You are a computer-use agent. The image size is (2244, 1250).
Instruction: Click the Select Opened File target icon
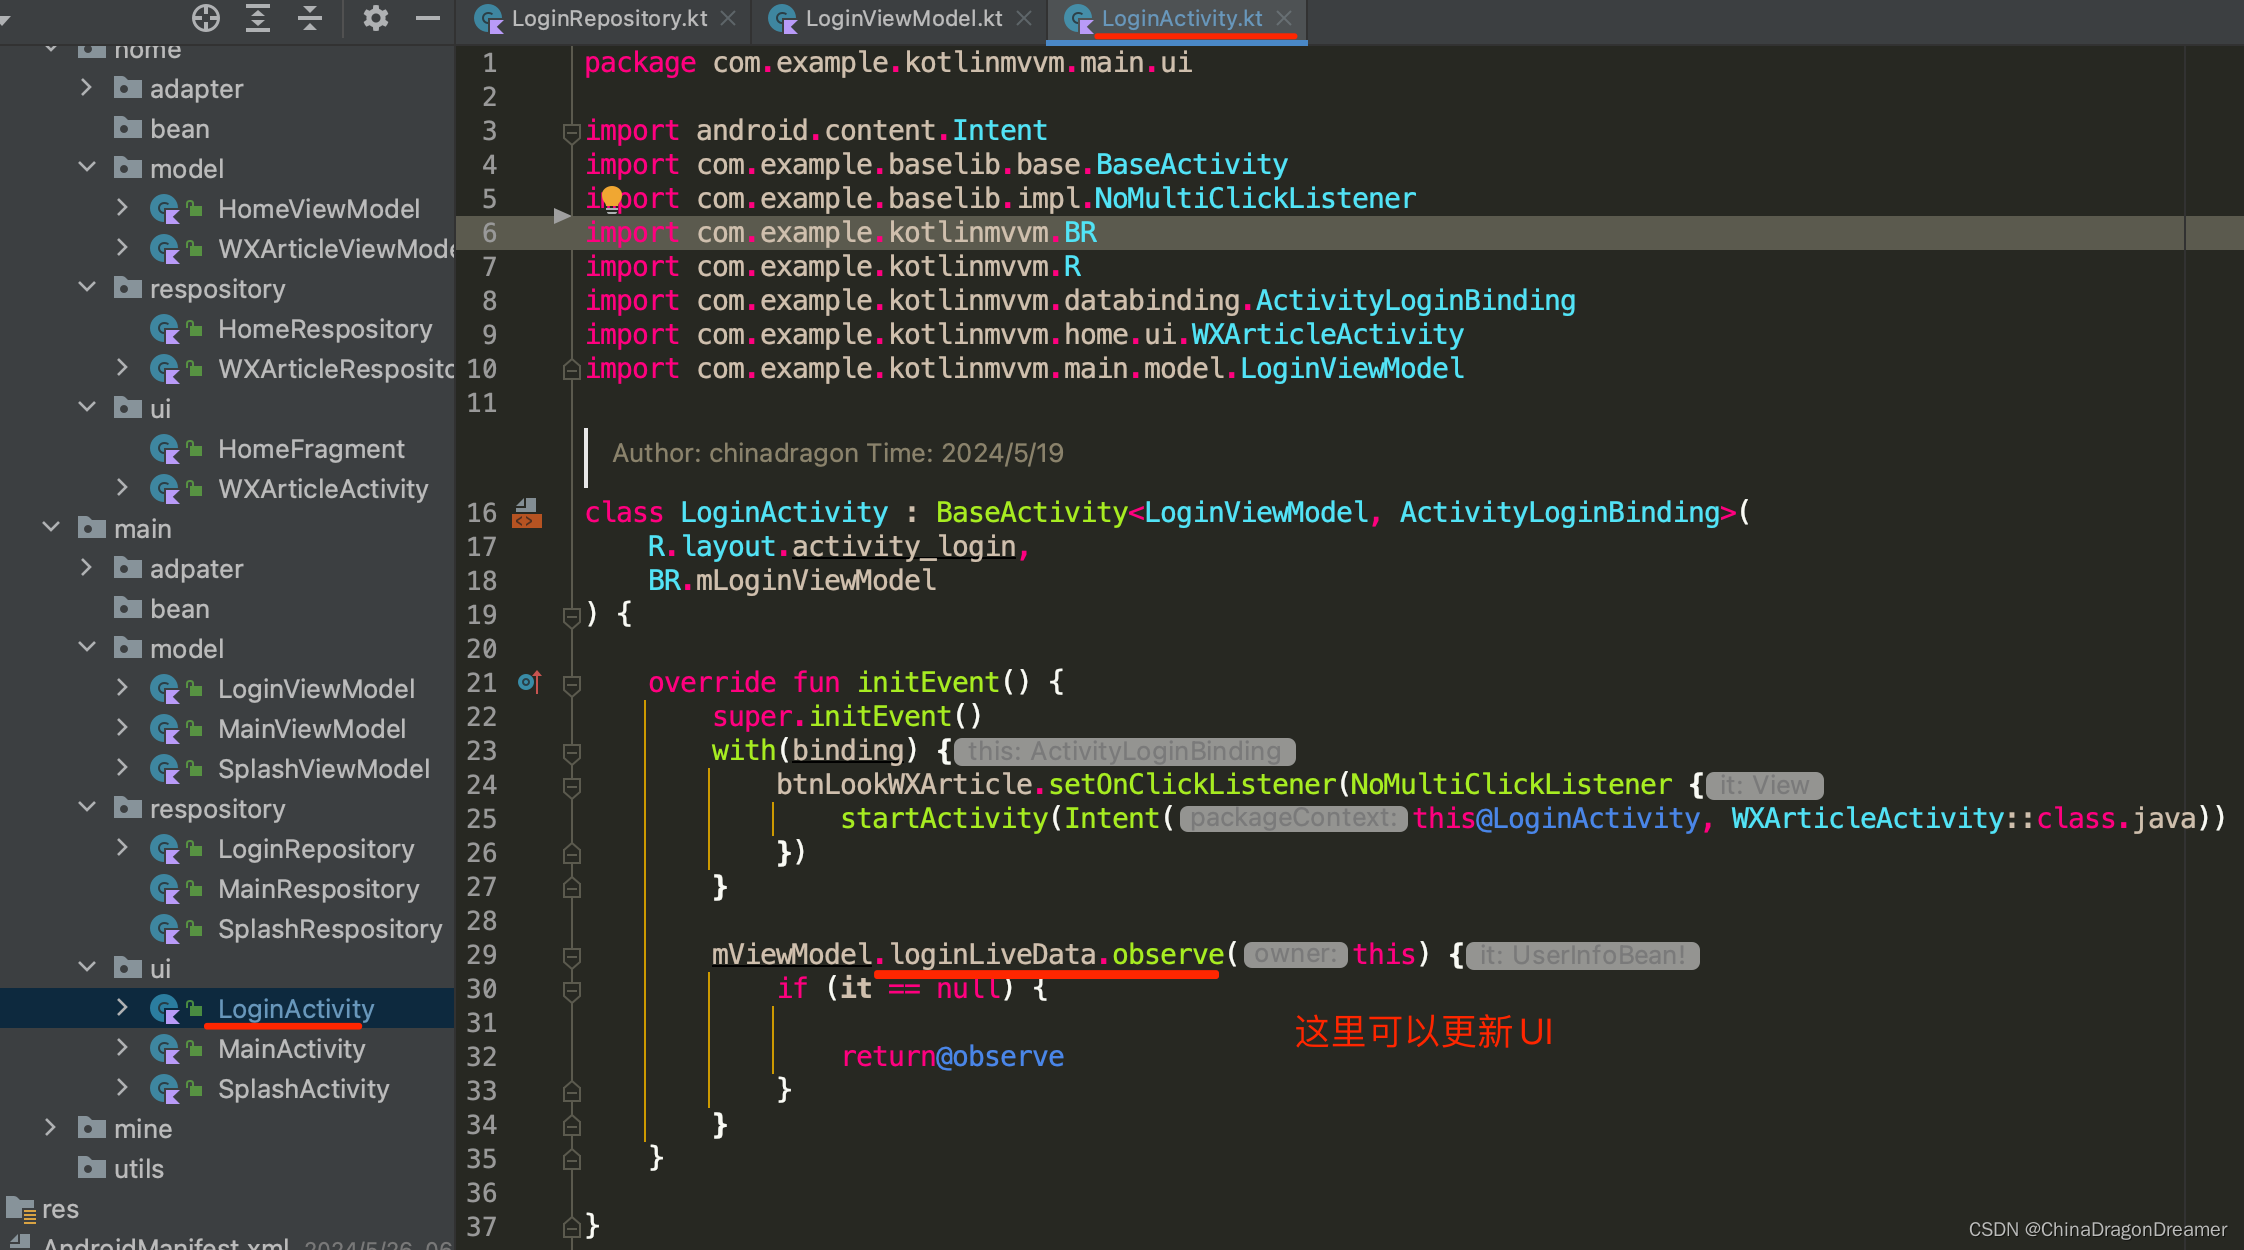pos(205,18)
